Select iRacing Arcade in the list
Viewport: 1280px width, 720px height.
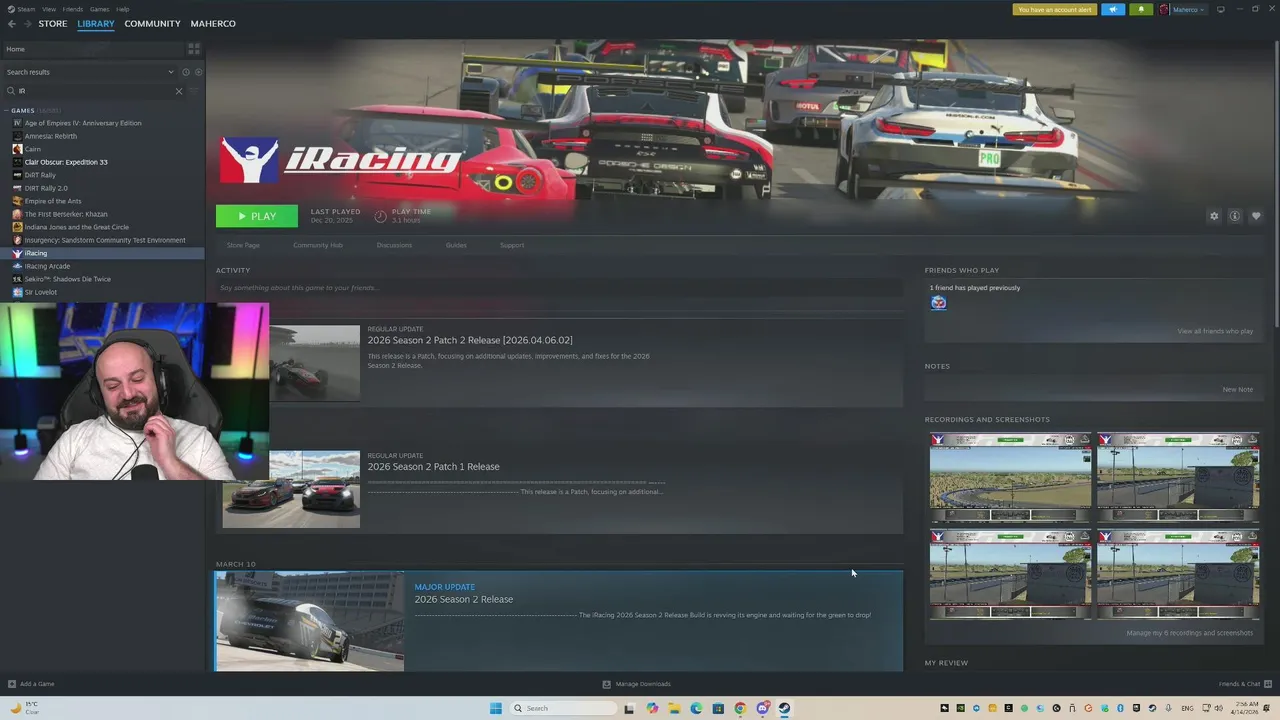47,266
